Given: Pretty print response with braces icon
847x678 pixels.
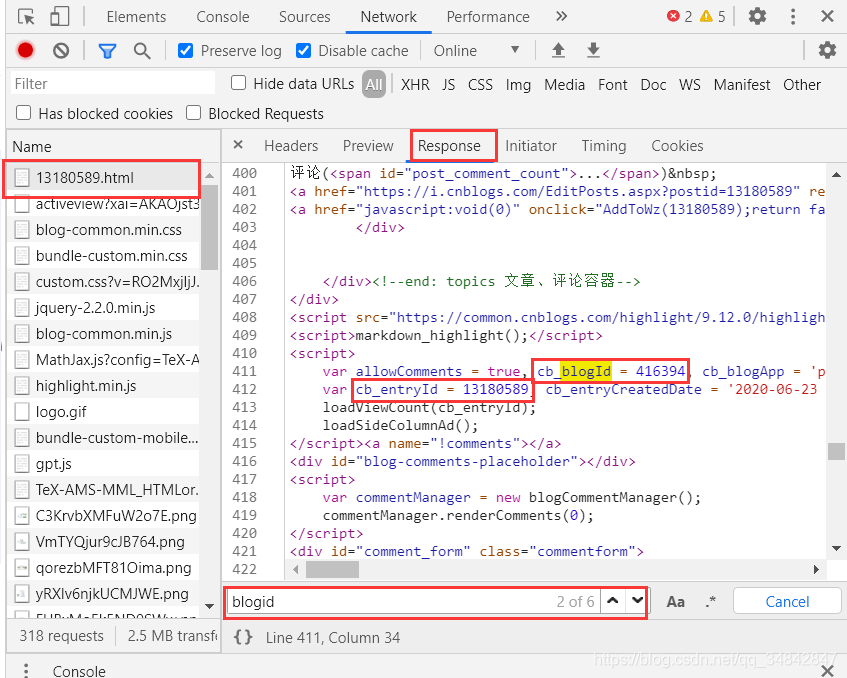Looking at the screenshot, I should (x=243, y=637).
